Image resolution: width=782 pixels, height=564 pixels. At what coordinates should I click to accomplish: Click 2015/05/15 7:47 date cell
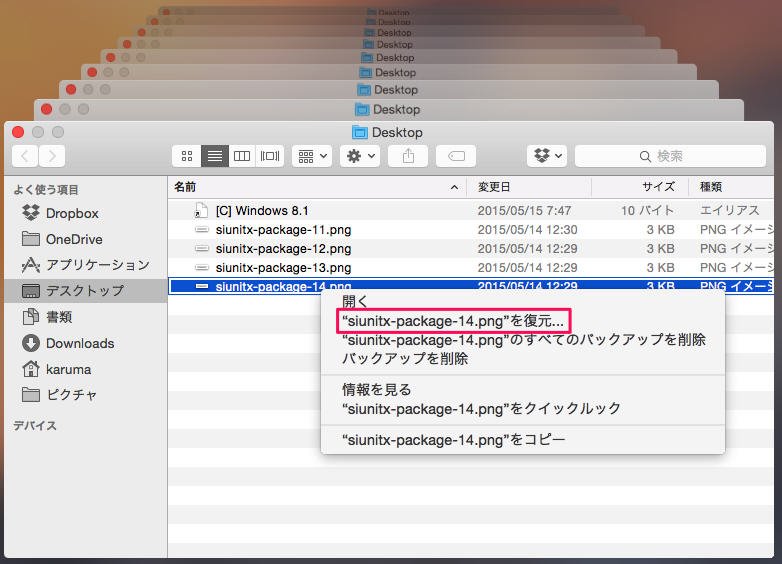[524, 210]
